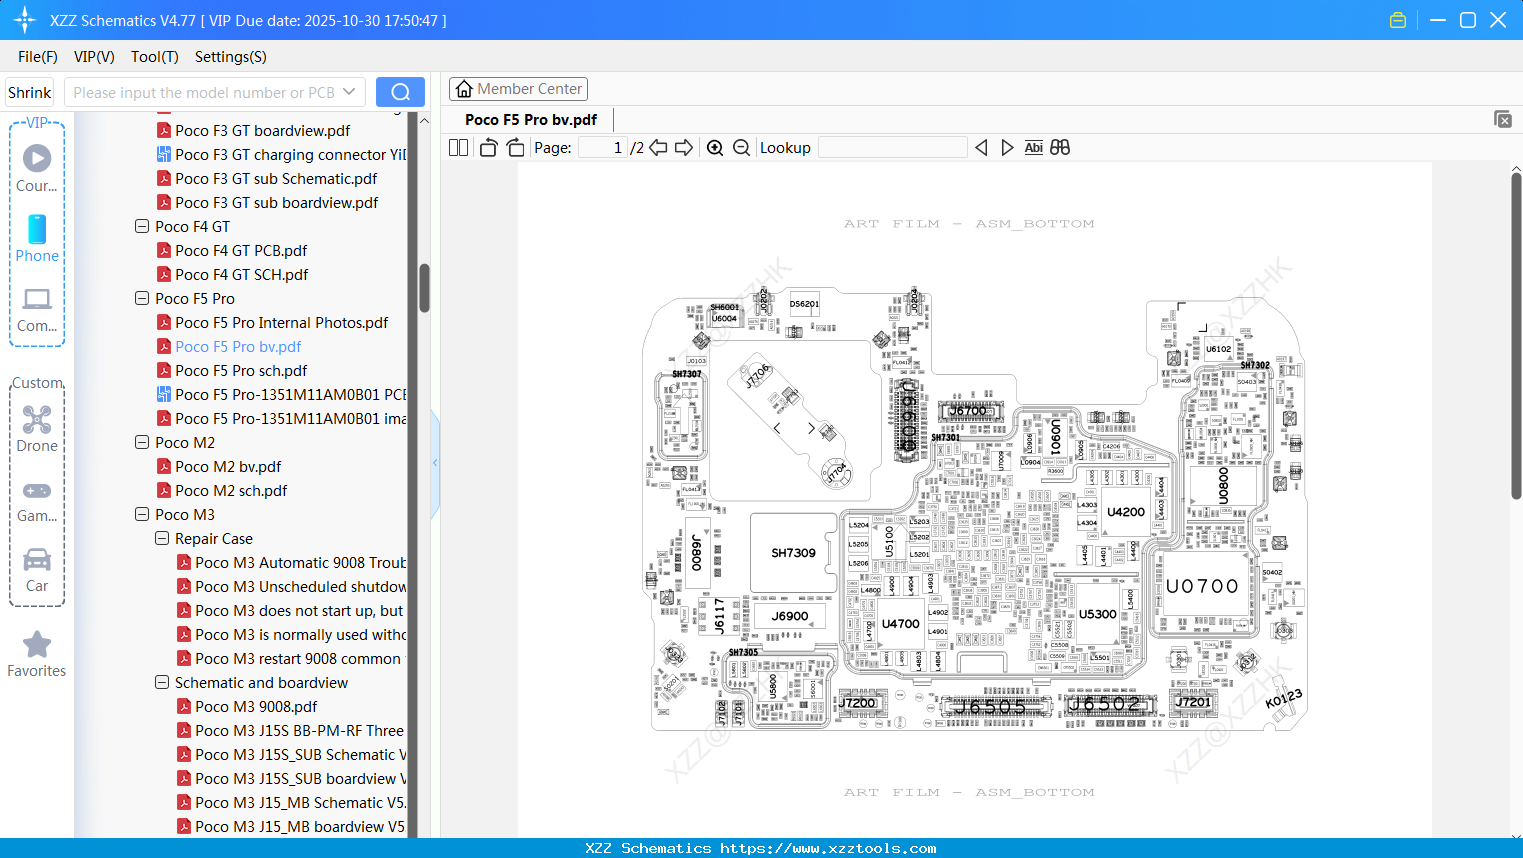Toggle the Abi text match option

pyautogui.click(x=1034, y=148)
